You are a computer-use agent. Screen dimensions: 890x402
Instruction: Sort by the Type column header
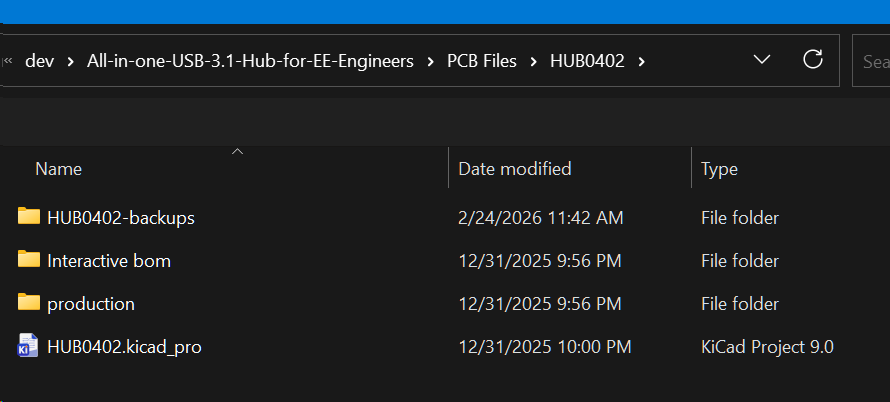719,169
